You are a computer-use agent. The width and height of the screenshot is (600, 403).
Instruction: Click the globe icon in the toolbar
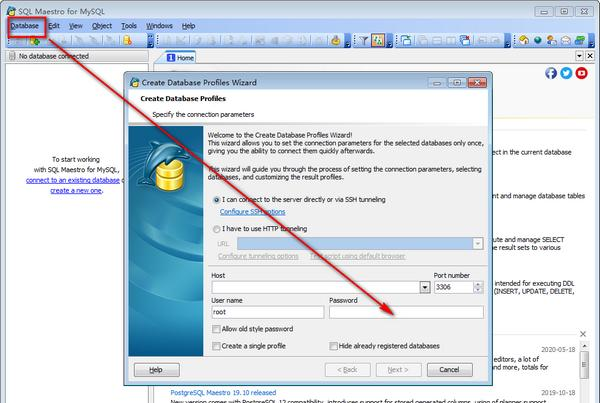point(538,41)
